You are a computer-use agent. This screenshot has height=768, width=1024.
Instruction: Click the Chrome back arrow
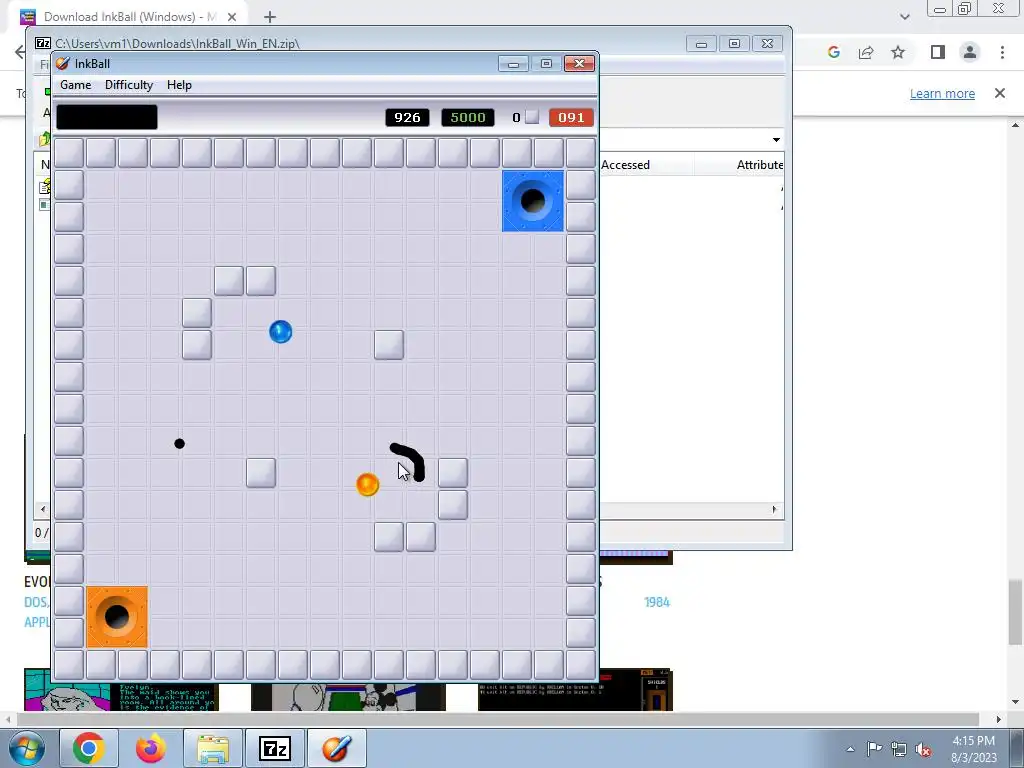pos(20,52)
